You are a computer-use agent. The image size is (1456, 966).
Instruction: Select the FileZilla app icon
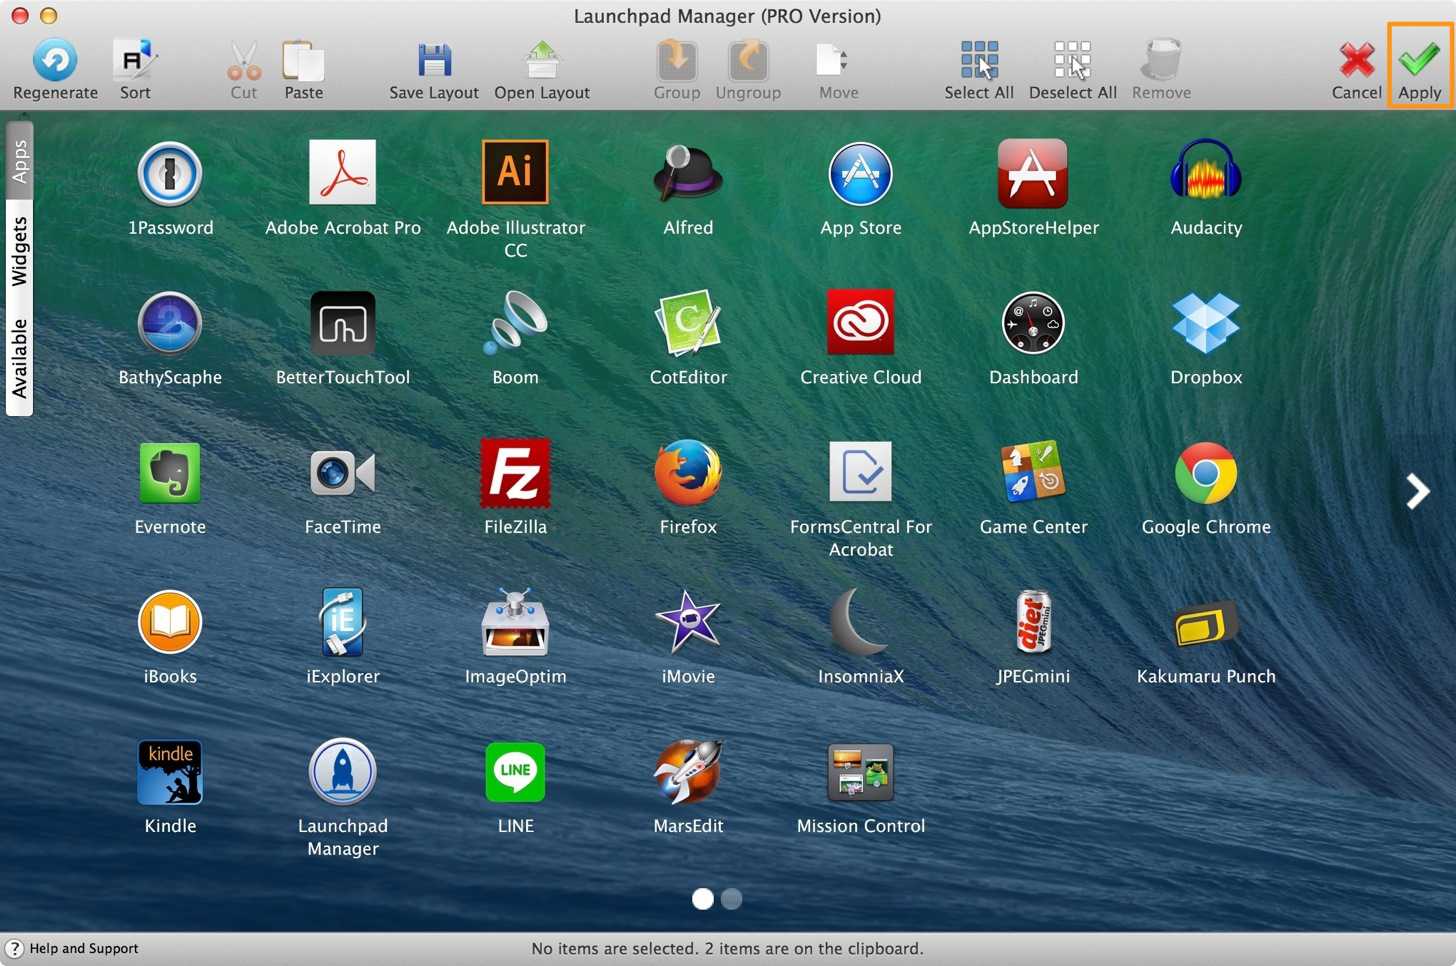coord(515,473)
